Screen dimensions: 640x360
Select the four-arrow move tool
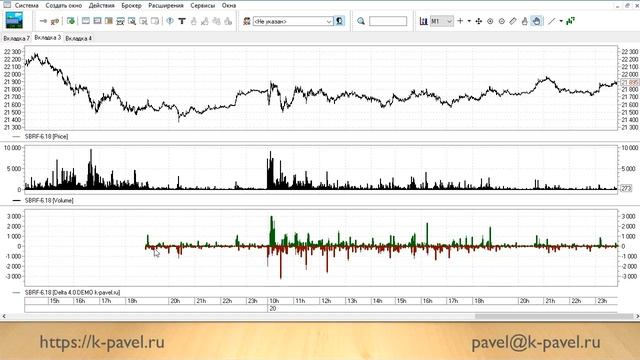click(479, 21)
